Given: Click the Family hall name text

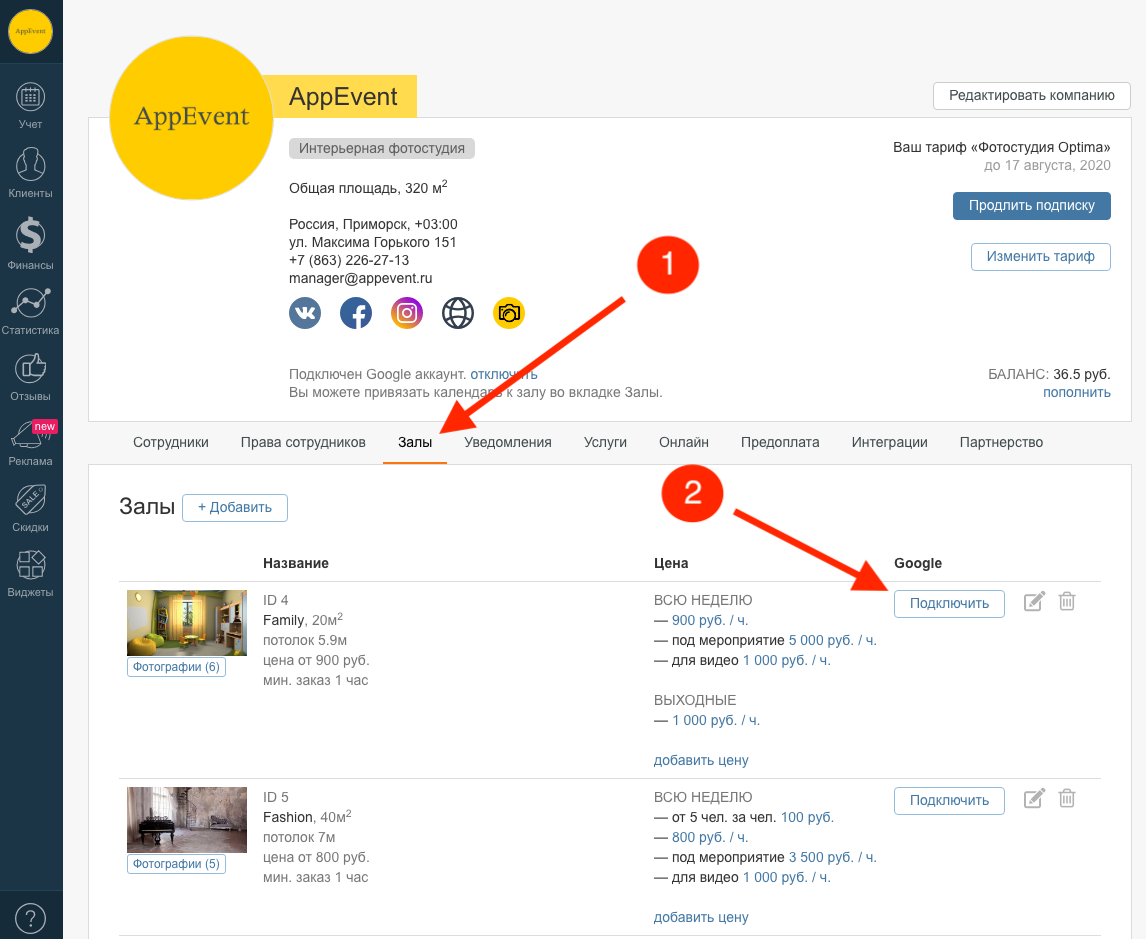Looking at the screenshot, I should (284, 620).
